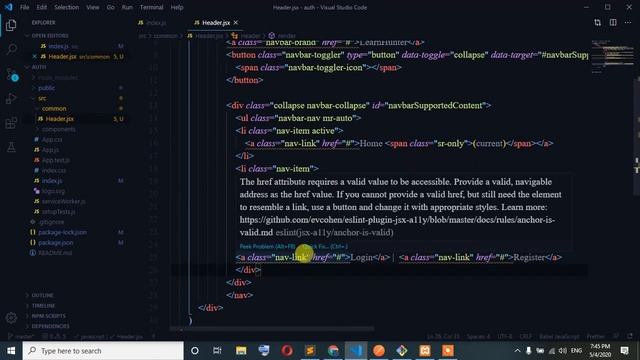Open the Run and Debug view
Image resolution: width=640 pixels, height=360 pixels.
click(11, 98)
